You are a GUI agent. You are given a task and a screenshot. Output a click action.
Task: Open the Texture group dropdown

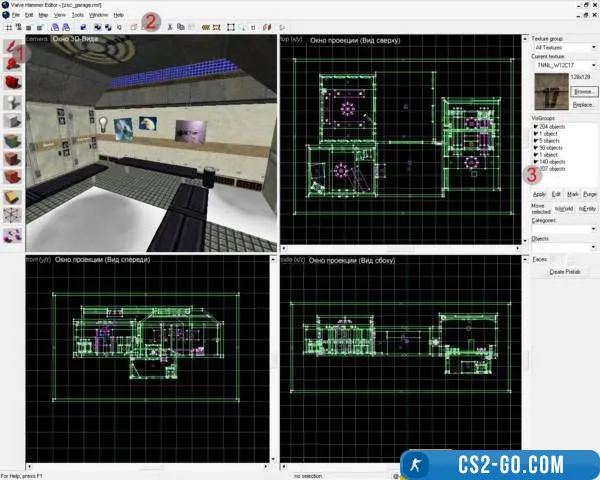(x=565, y=47)
